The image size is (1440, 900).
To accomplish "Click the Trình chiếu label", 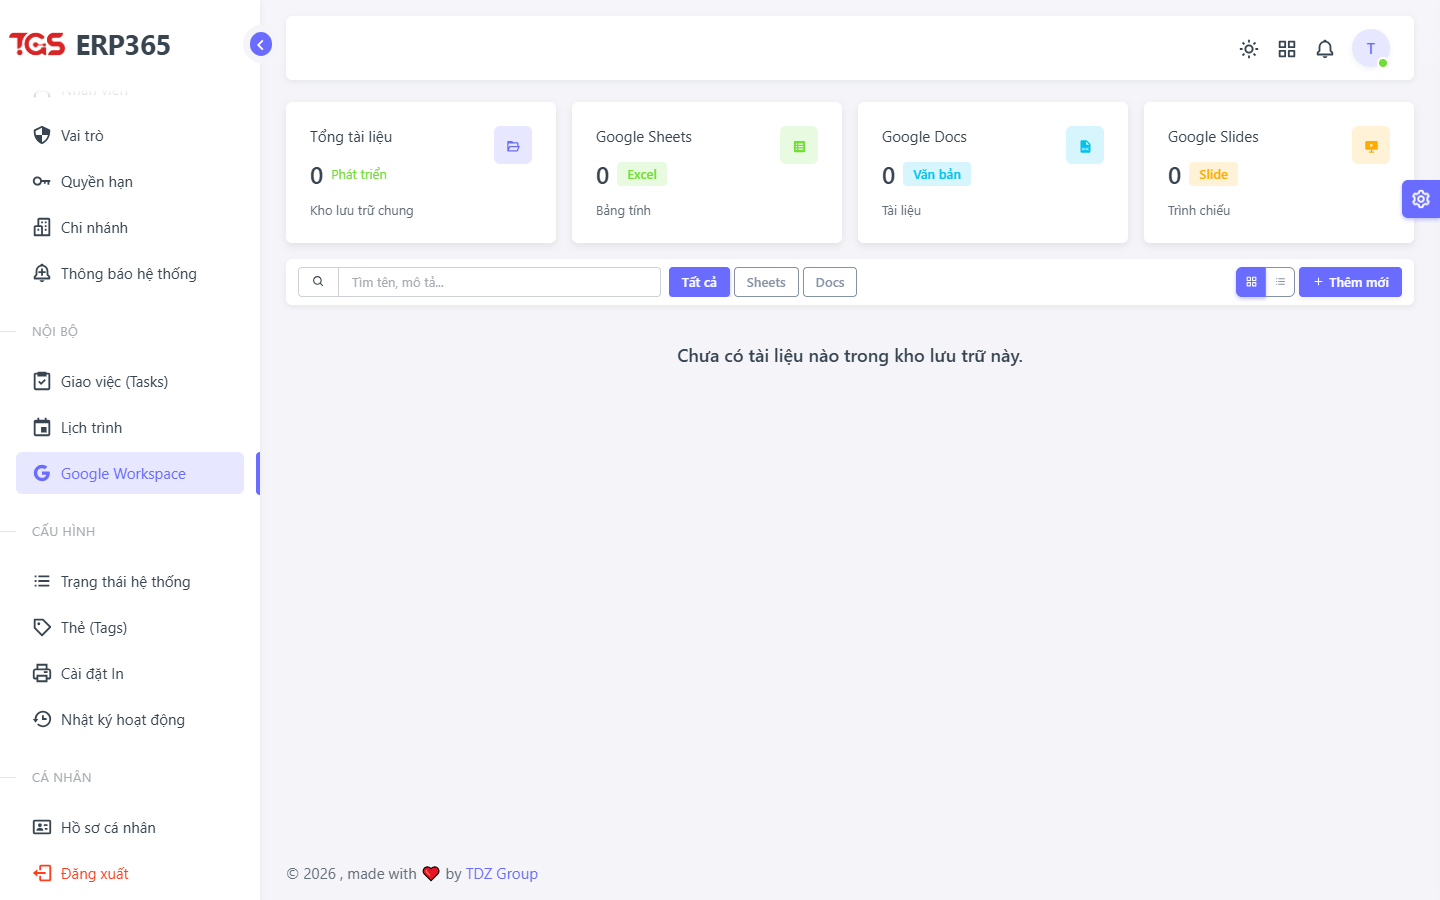I will [x=1199, y=210].
